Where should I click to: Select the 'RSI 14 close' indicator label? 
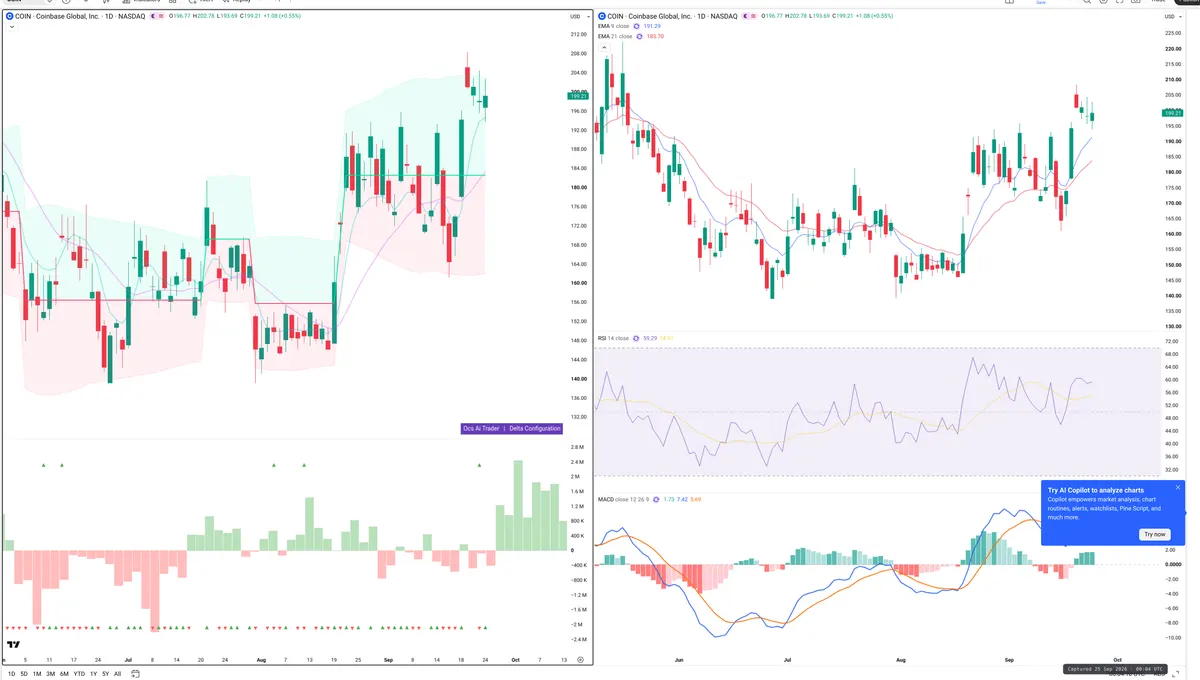(x=614, y=339)
